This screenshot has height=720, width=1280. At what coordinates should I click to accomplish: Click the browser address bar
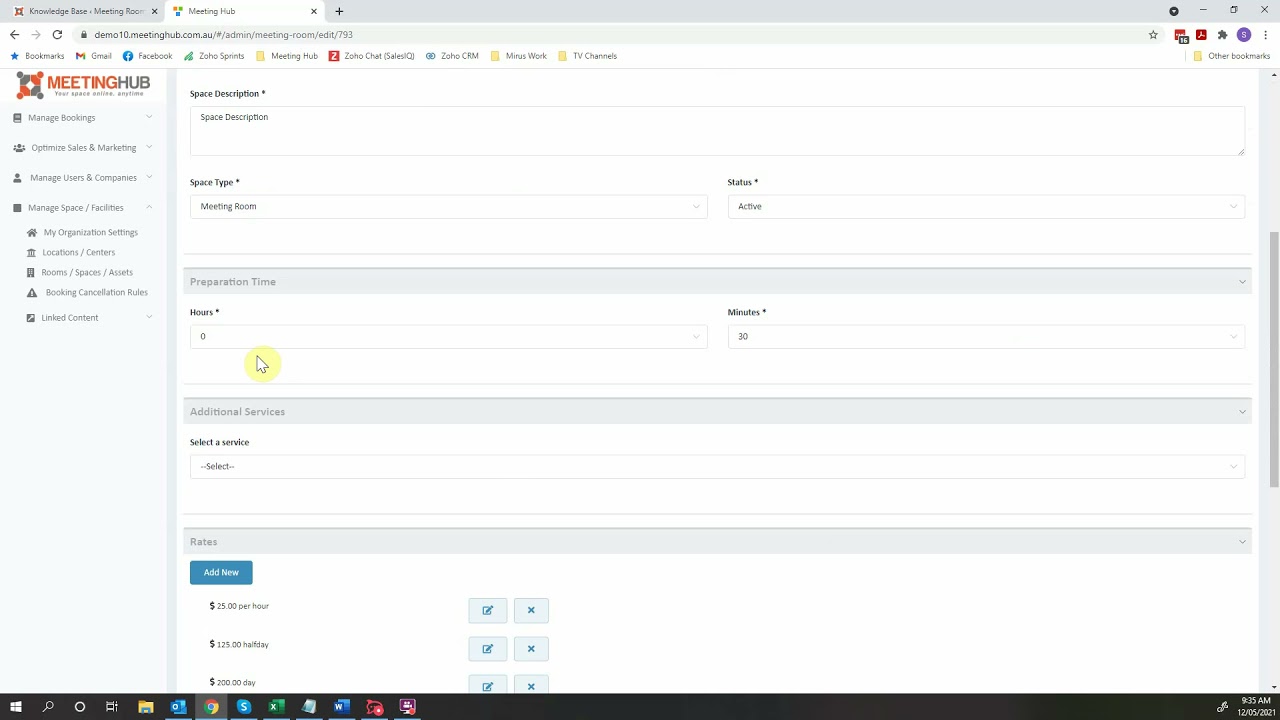(x=610, y=34)
